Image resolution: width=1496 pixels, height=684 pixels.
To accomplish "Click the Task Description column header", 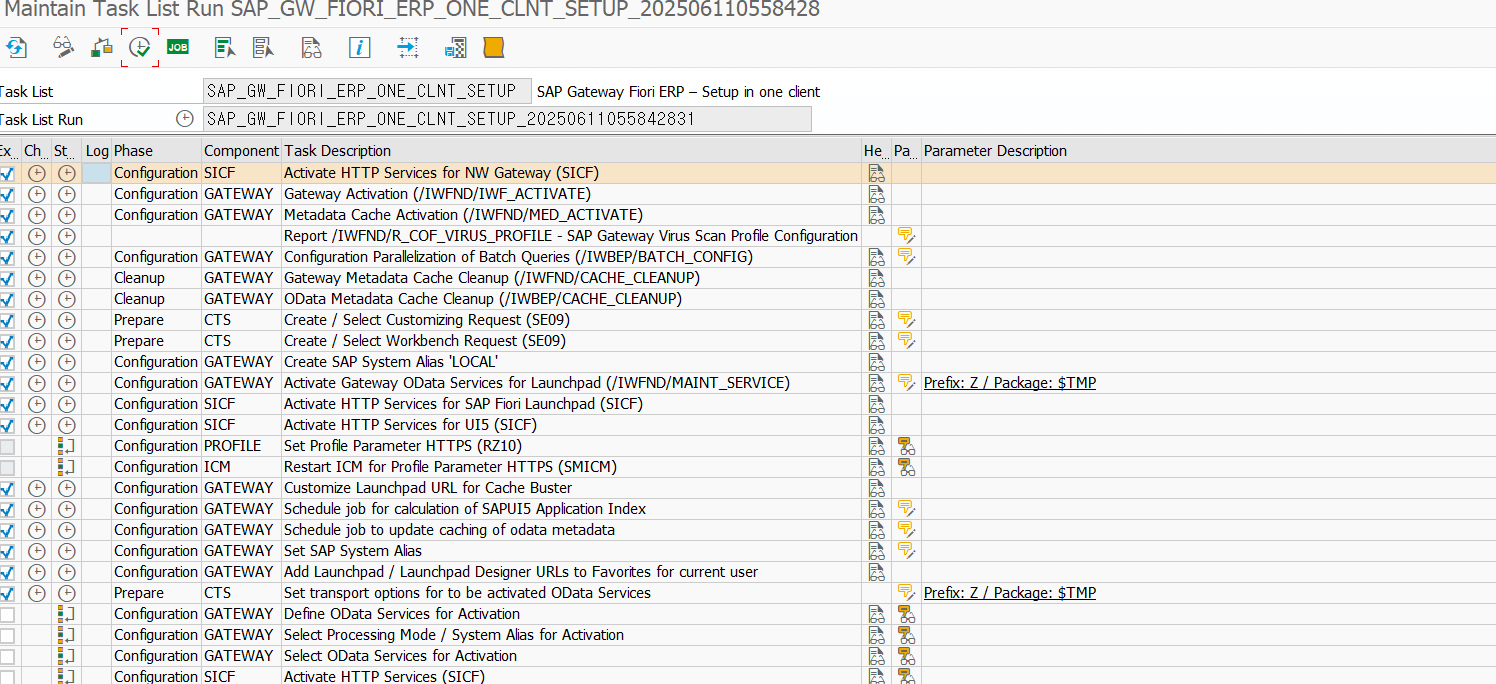I will (572, 151).
